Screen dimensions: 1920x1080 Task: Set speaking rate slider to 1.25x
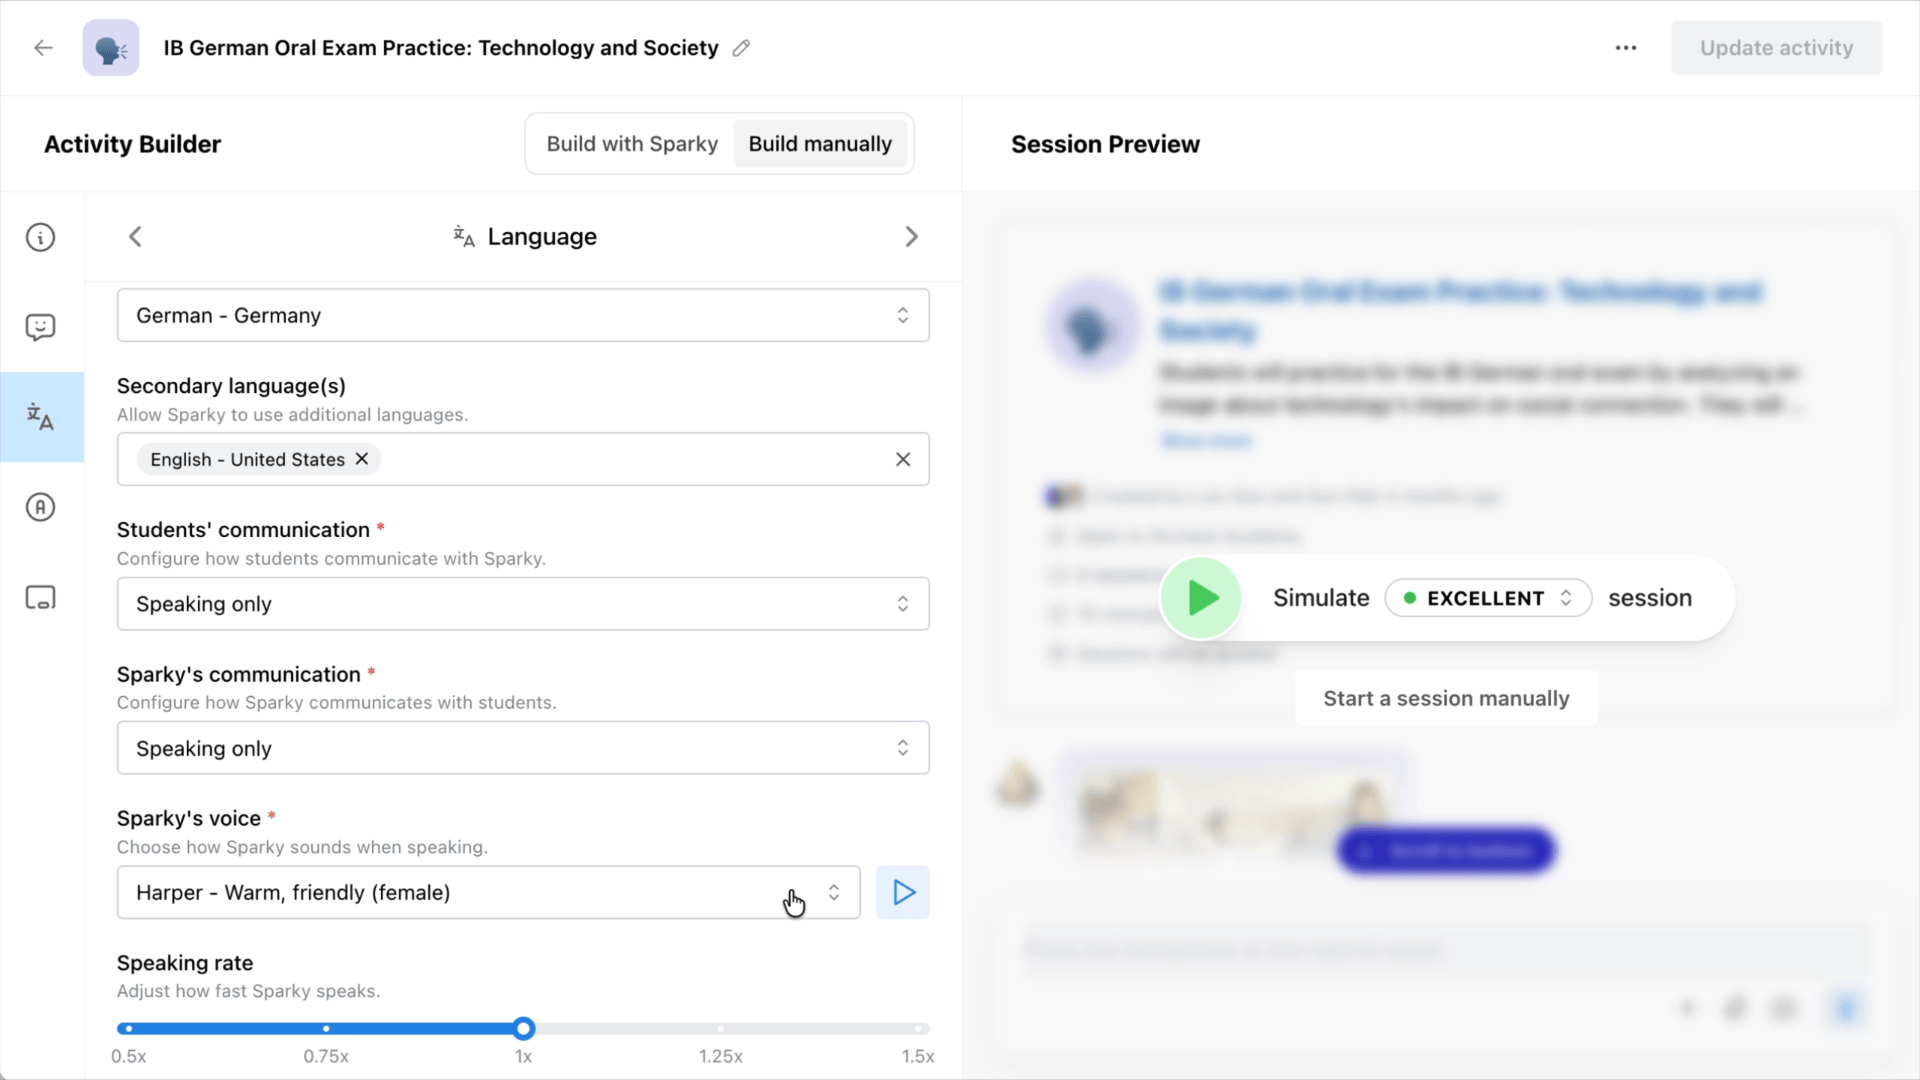(x=720, y=1028)
